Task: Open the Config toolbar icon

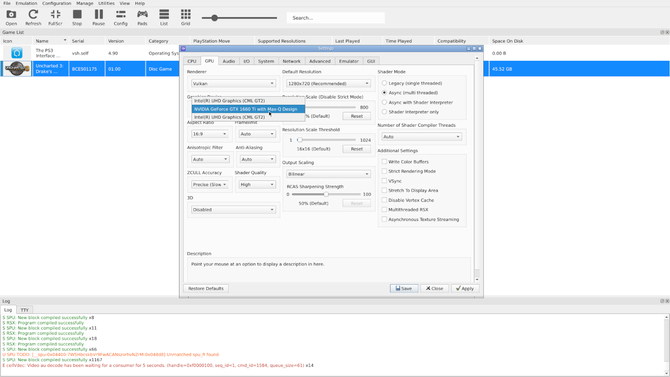Action: pos(120,18)
